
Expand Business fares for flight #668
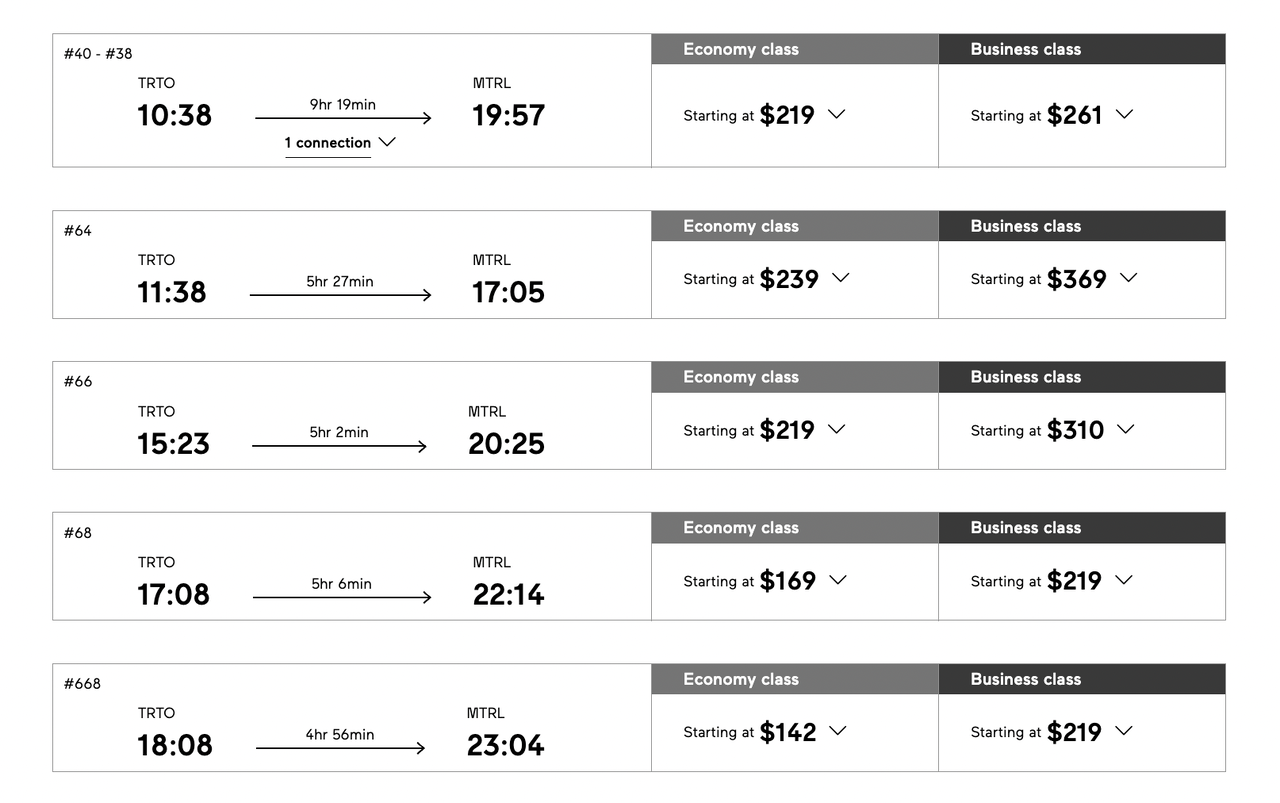click(x=1124, y=731)
